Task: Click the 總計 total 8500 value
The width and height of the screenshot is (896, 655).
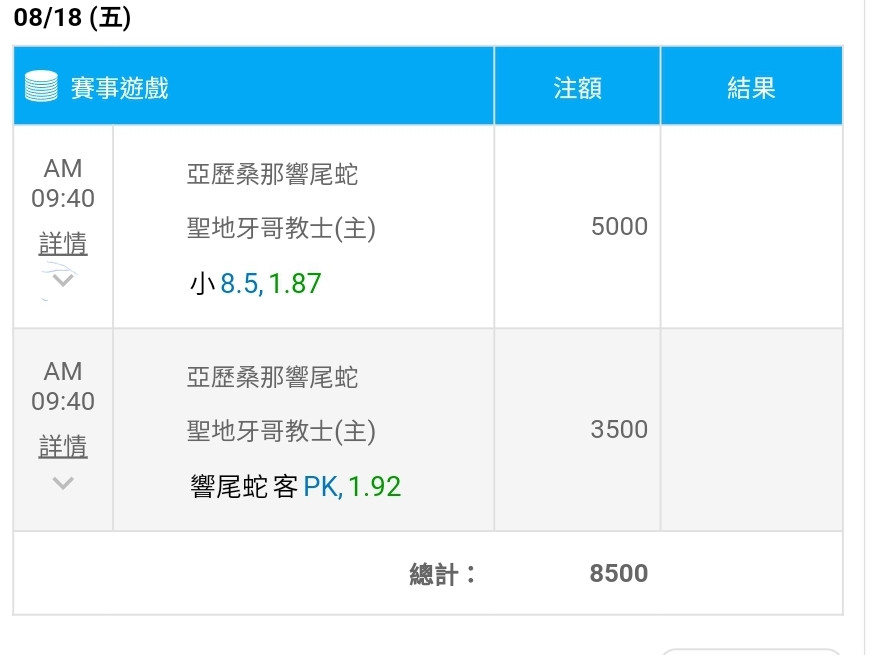Action: [619, 573]
